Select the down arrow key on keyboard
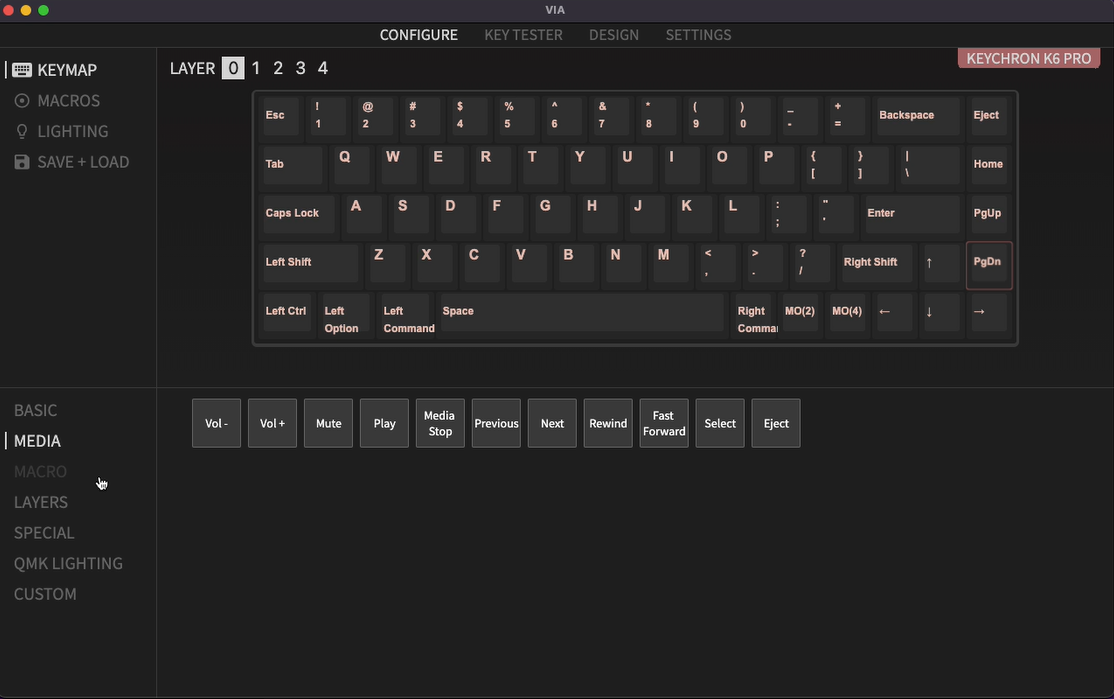 [x=941, y=312]
